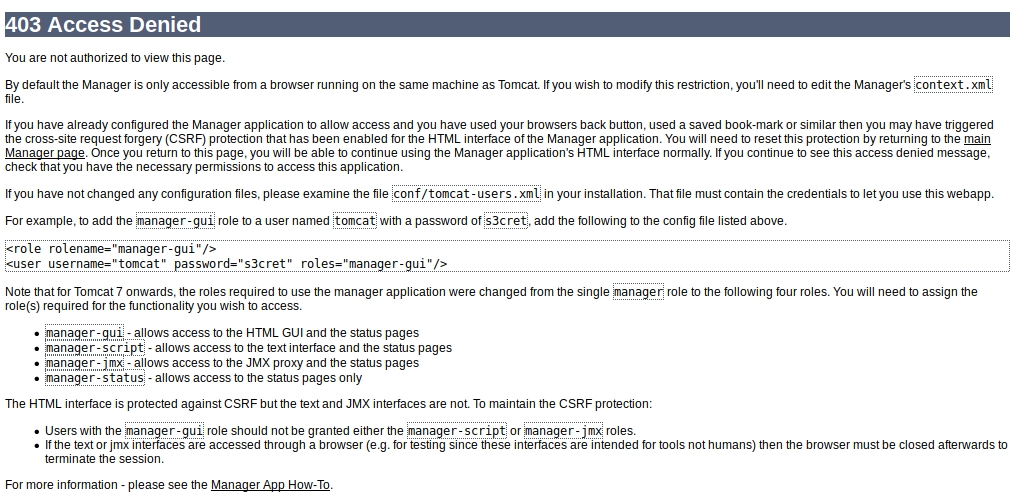This screenshot has height=498, width=1016.
Task: Click "You are not authorized" message text
Action: pyautogui.click(x=115, y=58)
